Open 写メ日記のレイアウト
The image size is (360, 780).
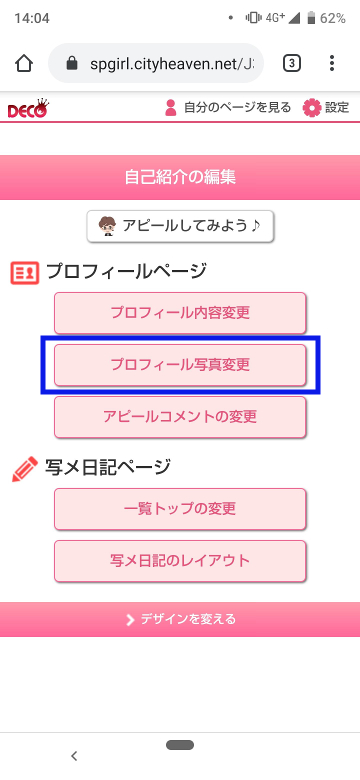click(180, 561)
